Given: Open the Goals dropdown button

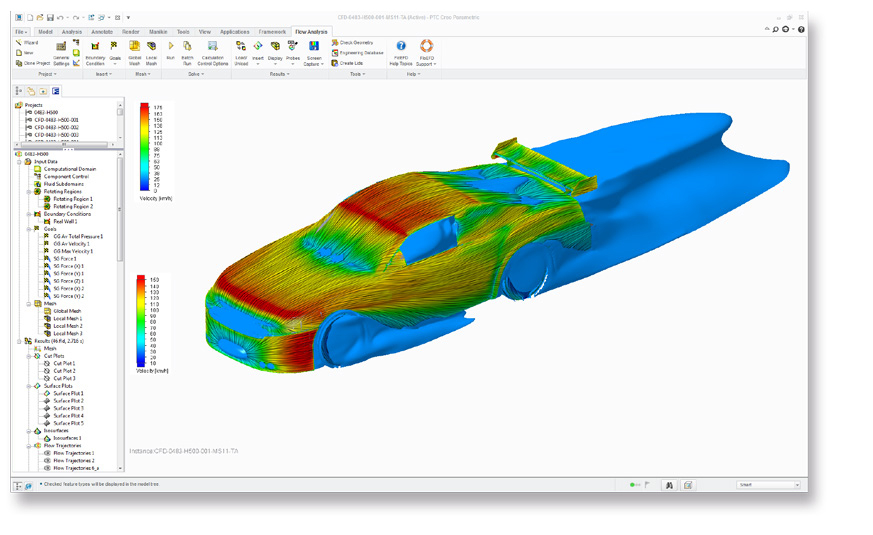Looking at the screenshot, I should pyautogui.click(x=115, y=53).
